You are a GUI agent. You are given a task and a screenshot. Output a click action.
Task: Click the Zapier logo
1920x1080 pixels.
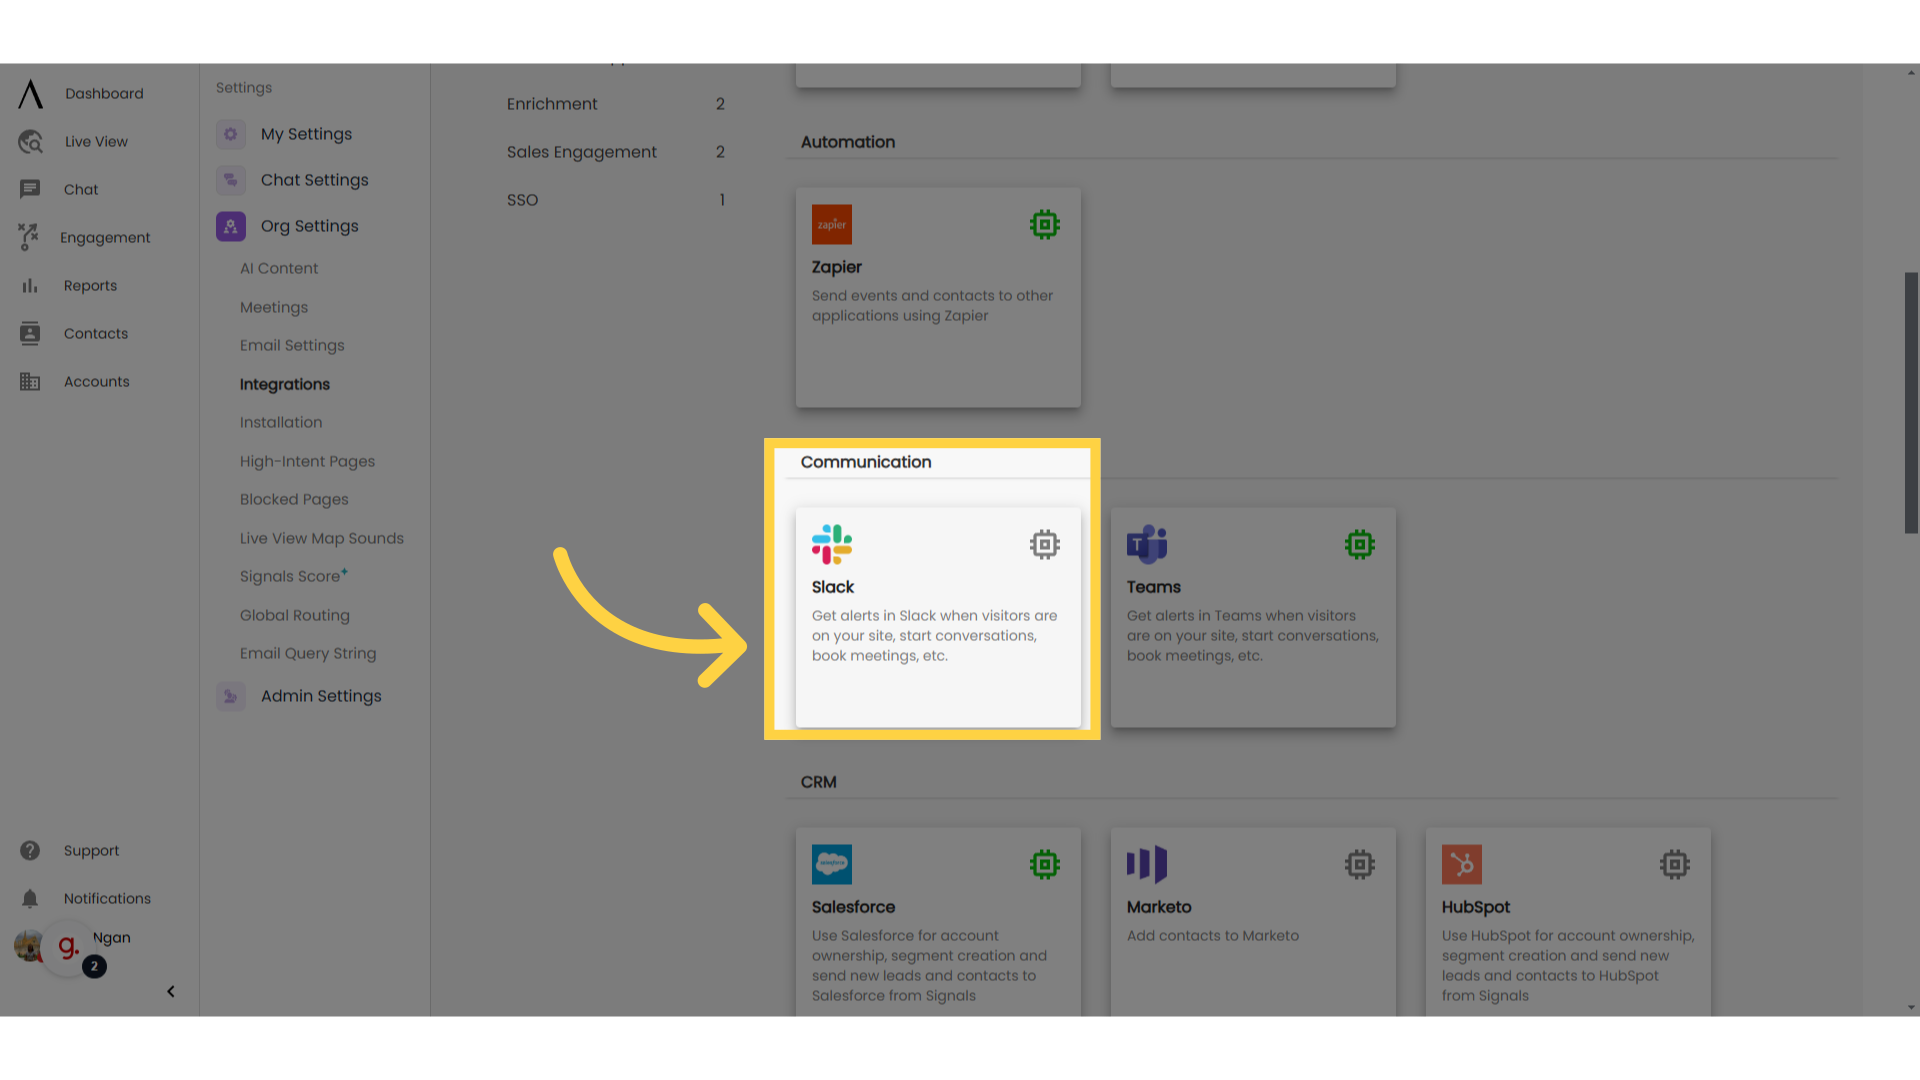pyautogui.click(x=832, y=225)
